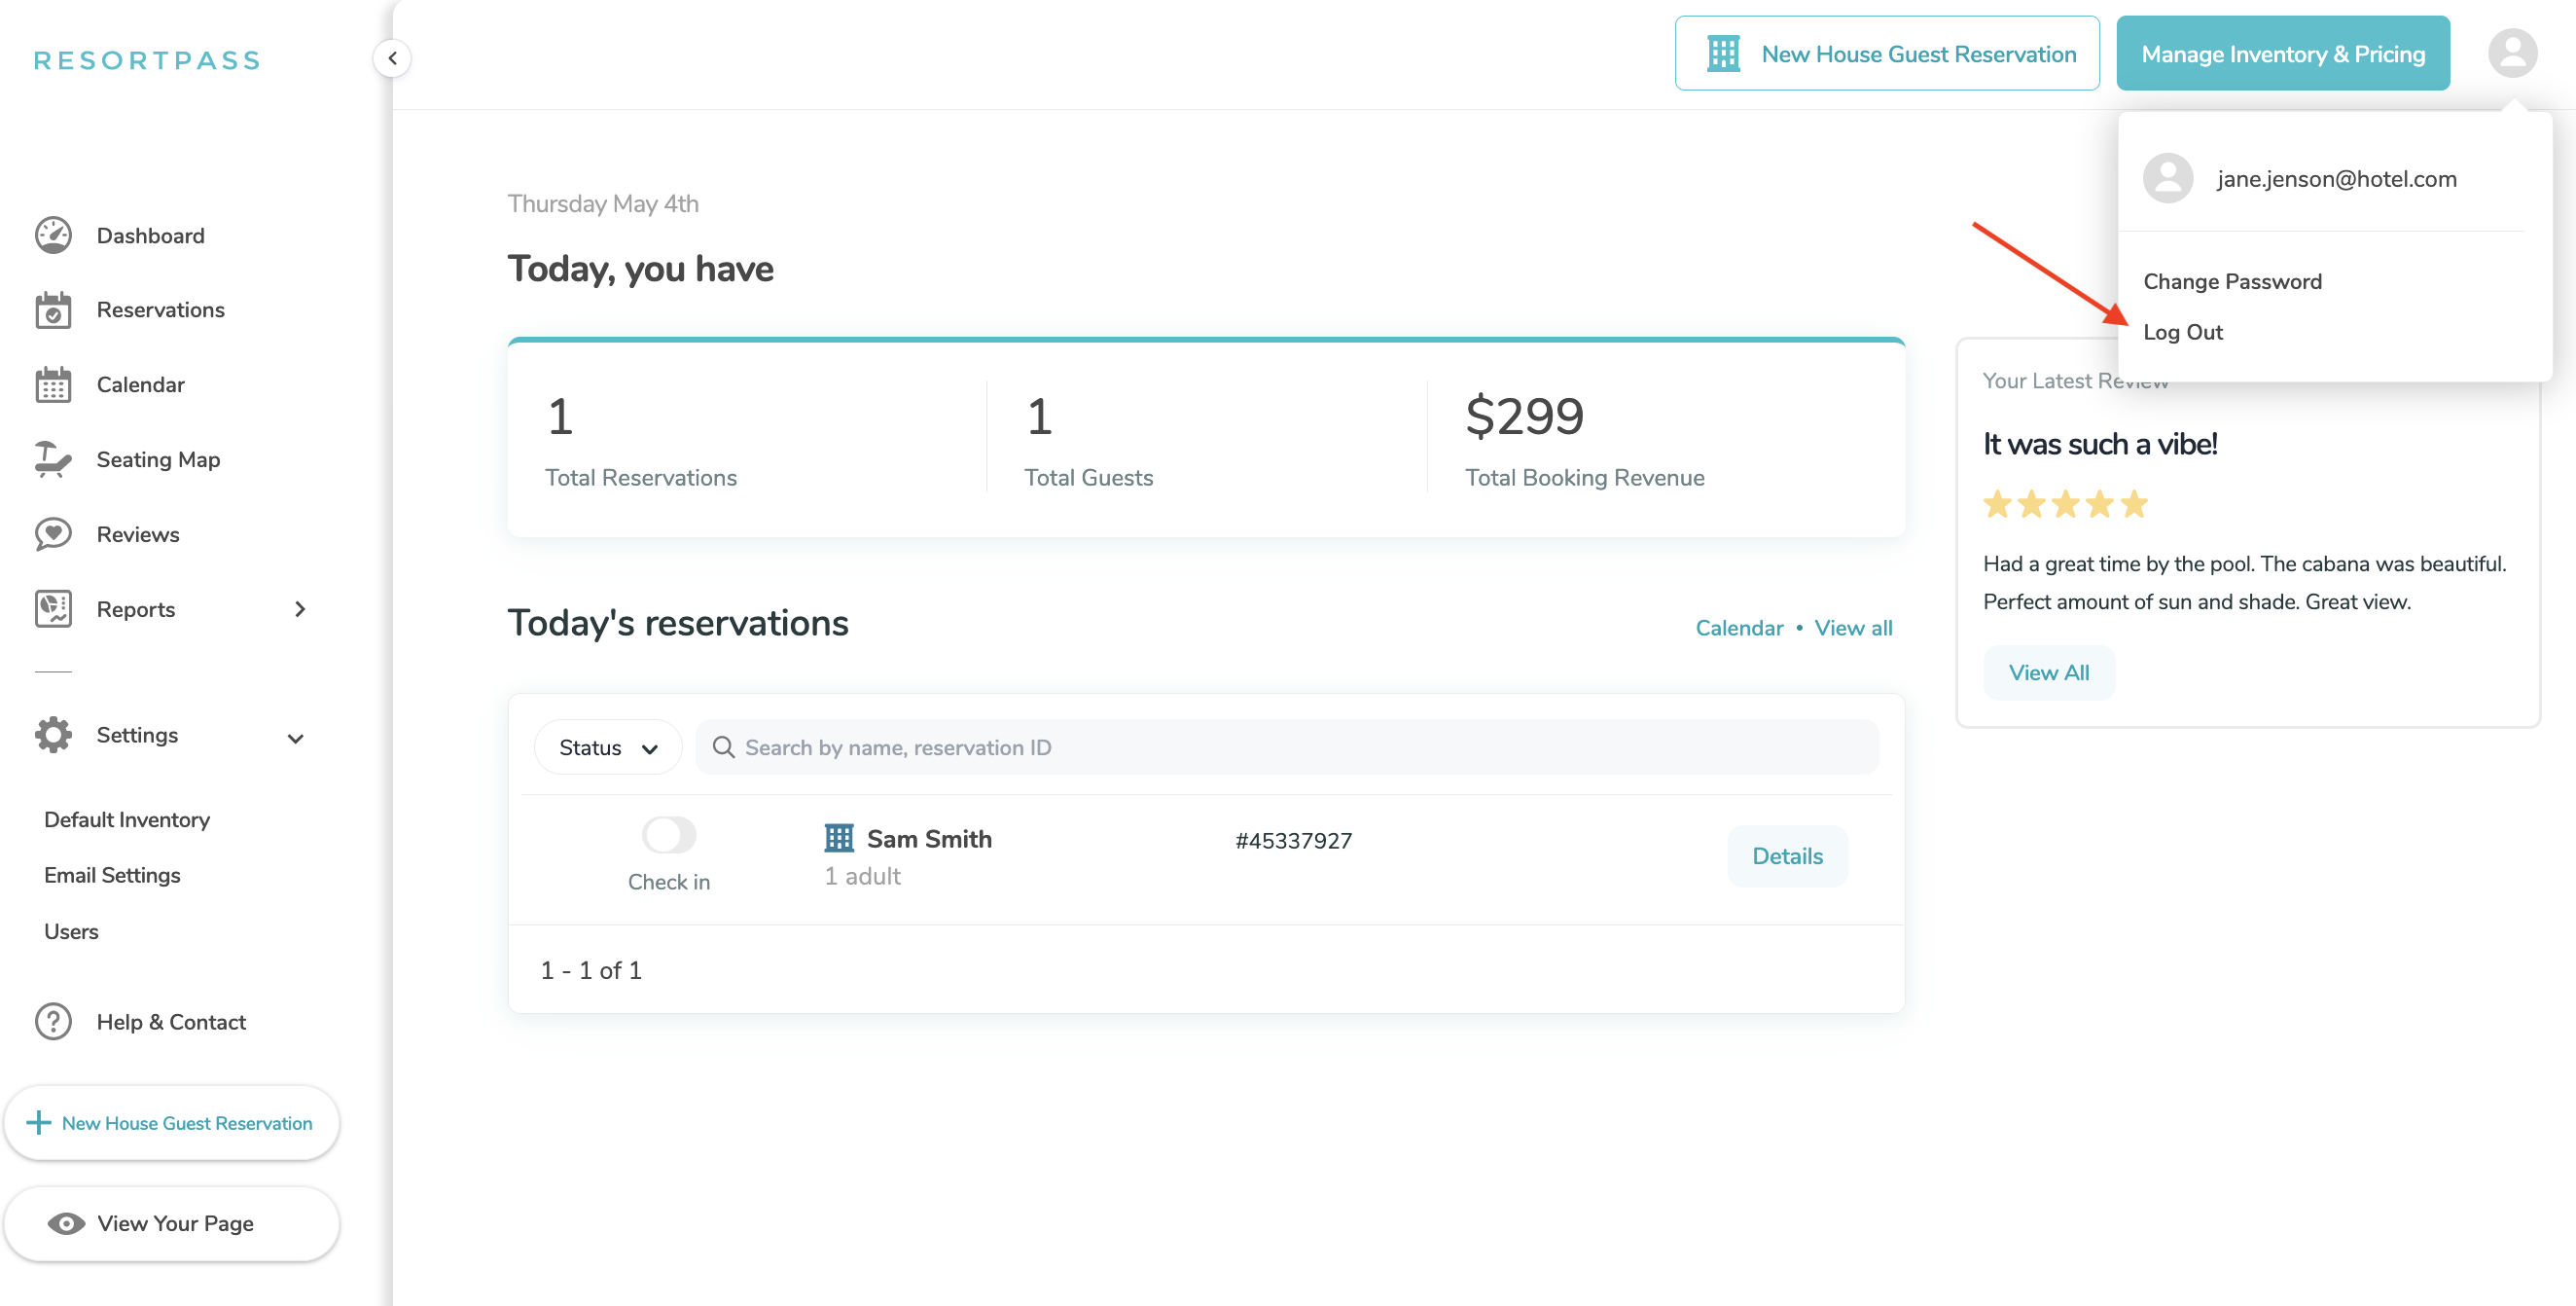2576x1306 pixels.
Task: Click the Reviews heart bubble icon
Action: pos(53,534)
